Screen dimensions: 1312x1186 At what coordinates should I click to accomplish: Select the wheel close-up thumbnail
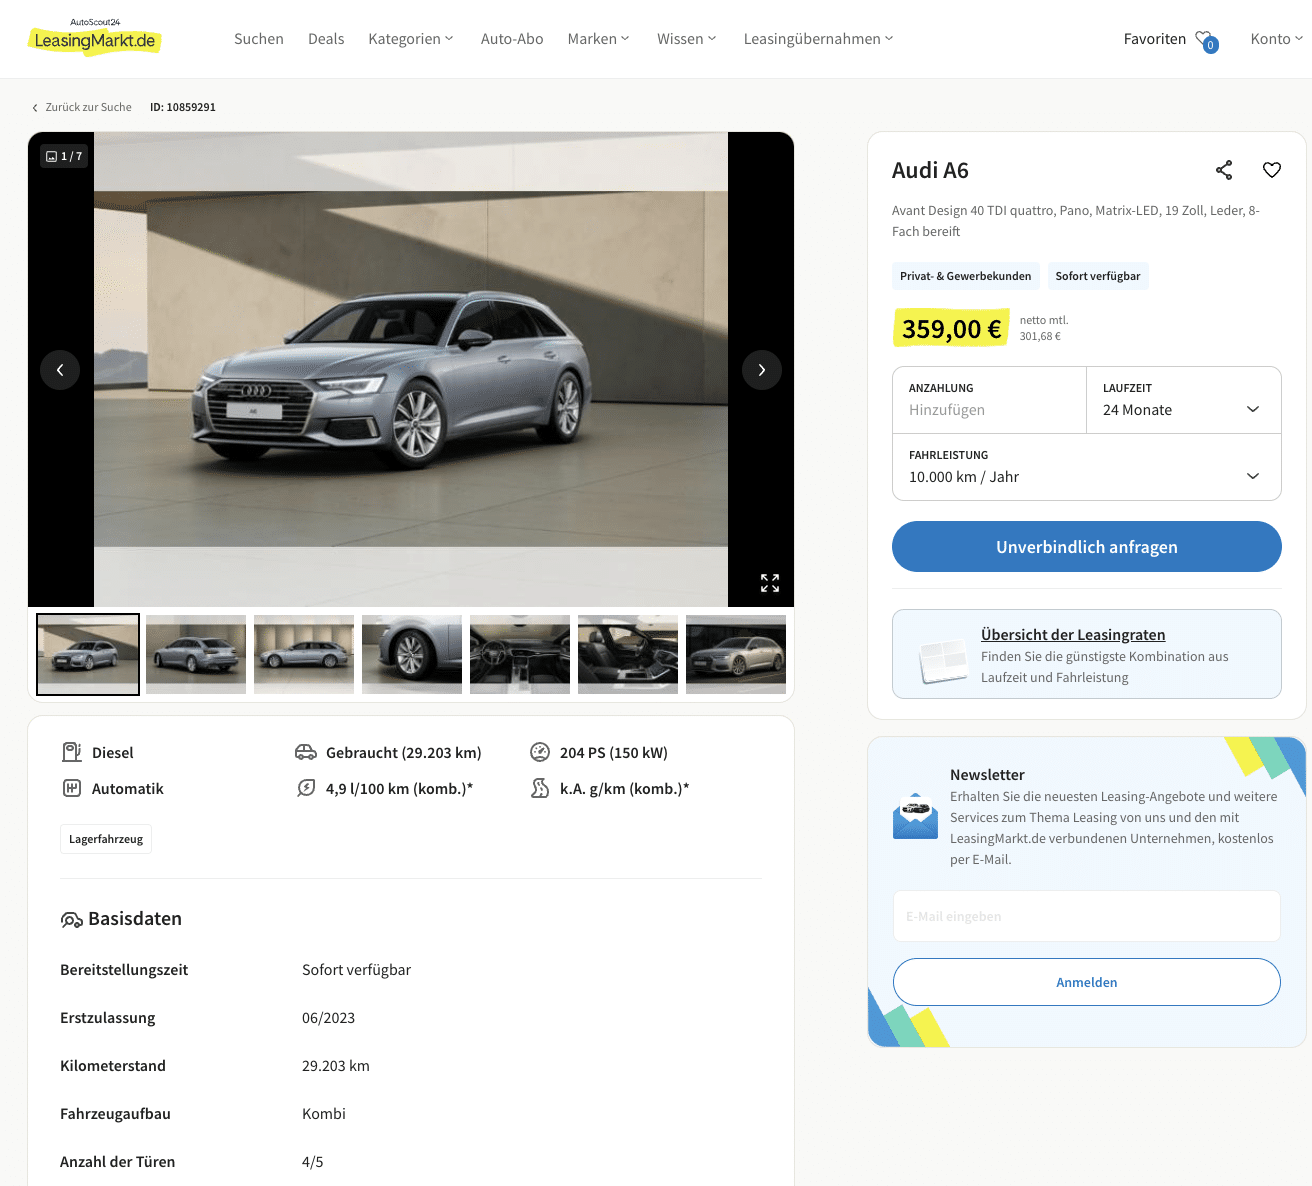(x=412, y=654)
